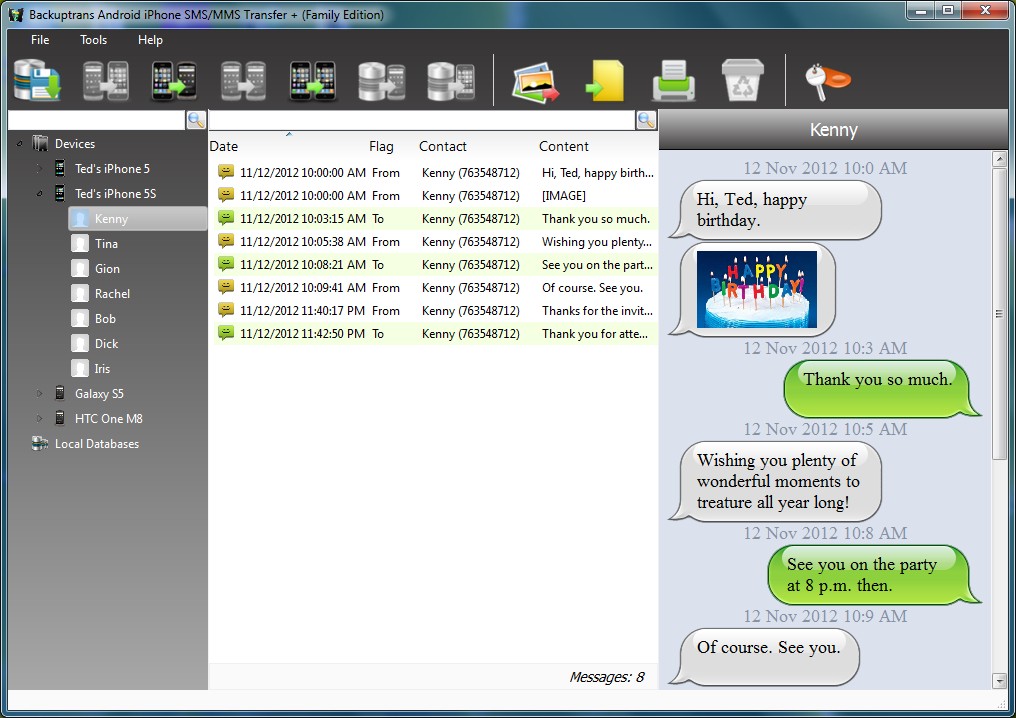Sort messages by the Date column header

point(224,146)
